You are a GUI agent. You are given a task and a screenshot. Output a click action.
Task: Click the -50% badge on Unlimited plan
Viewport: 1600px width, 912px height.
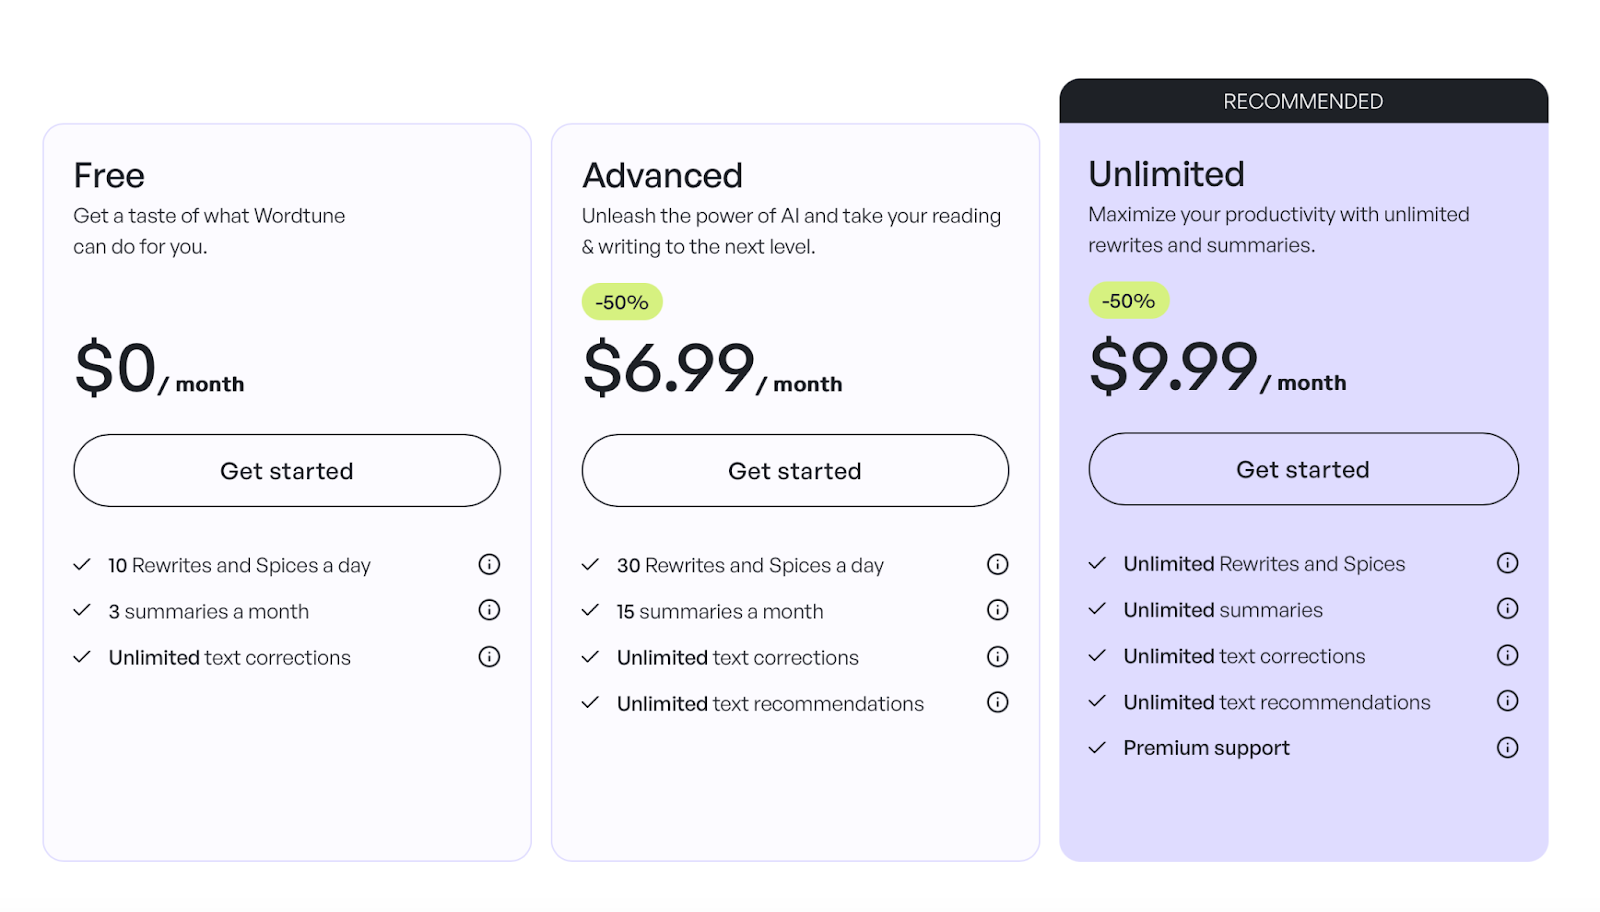tap(1128, 301)
